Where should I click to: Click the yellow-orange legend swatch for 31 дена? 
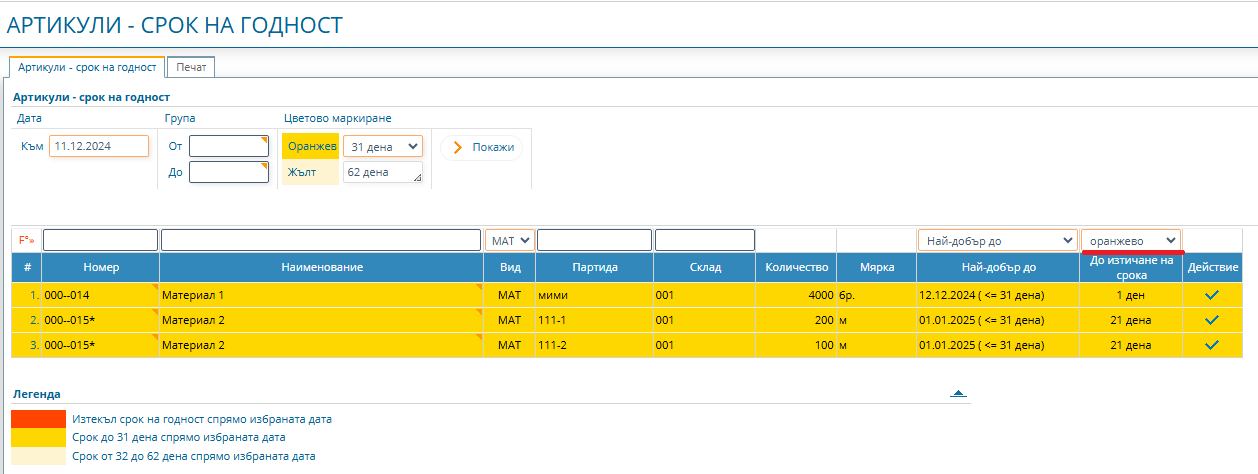click(38, 437)
